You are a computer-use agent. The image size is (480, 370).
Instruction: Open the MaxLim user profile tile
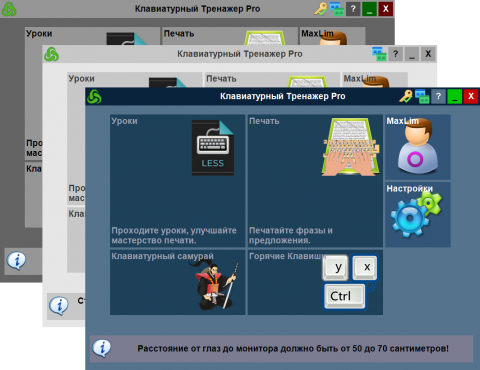click(x=418, y=147)
